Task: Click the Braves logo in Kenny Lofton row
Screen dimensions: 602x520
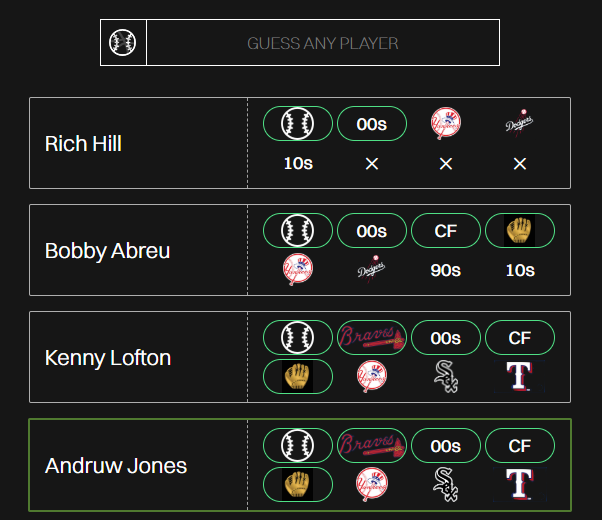Action: pos(372,338)
